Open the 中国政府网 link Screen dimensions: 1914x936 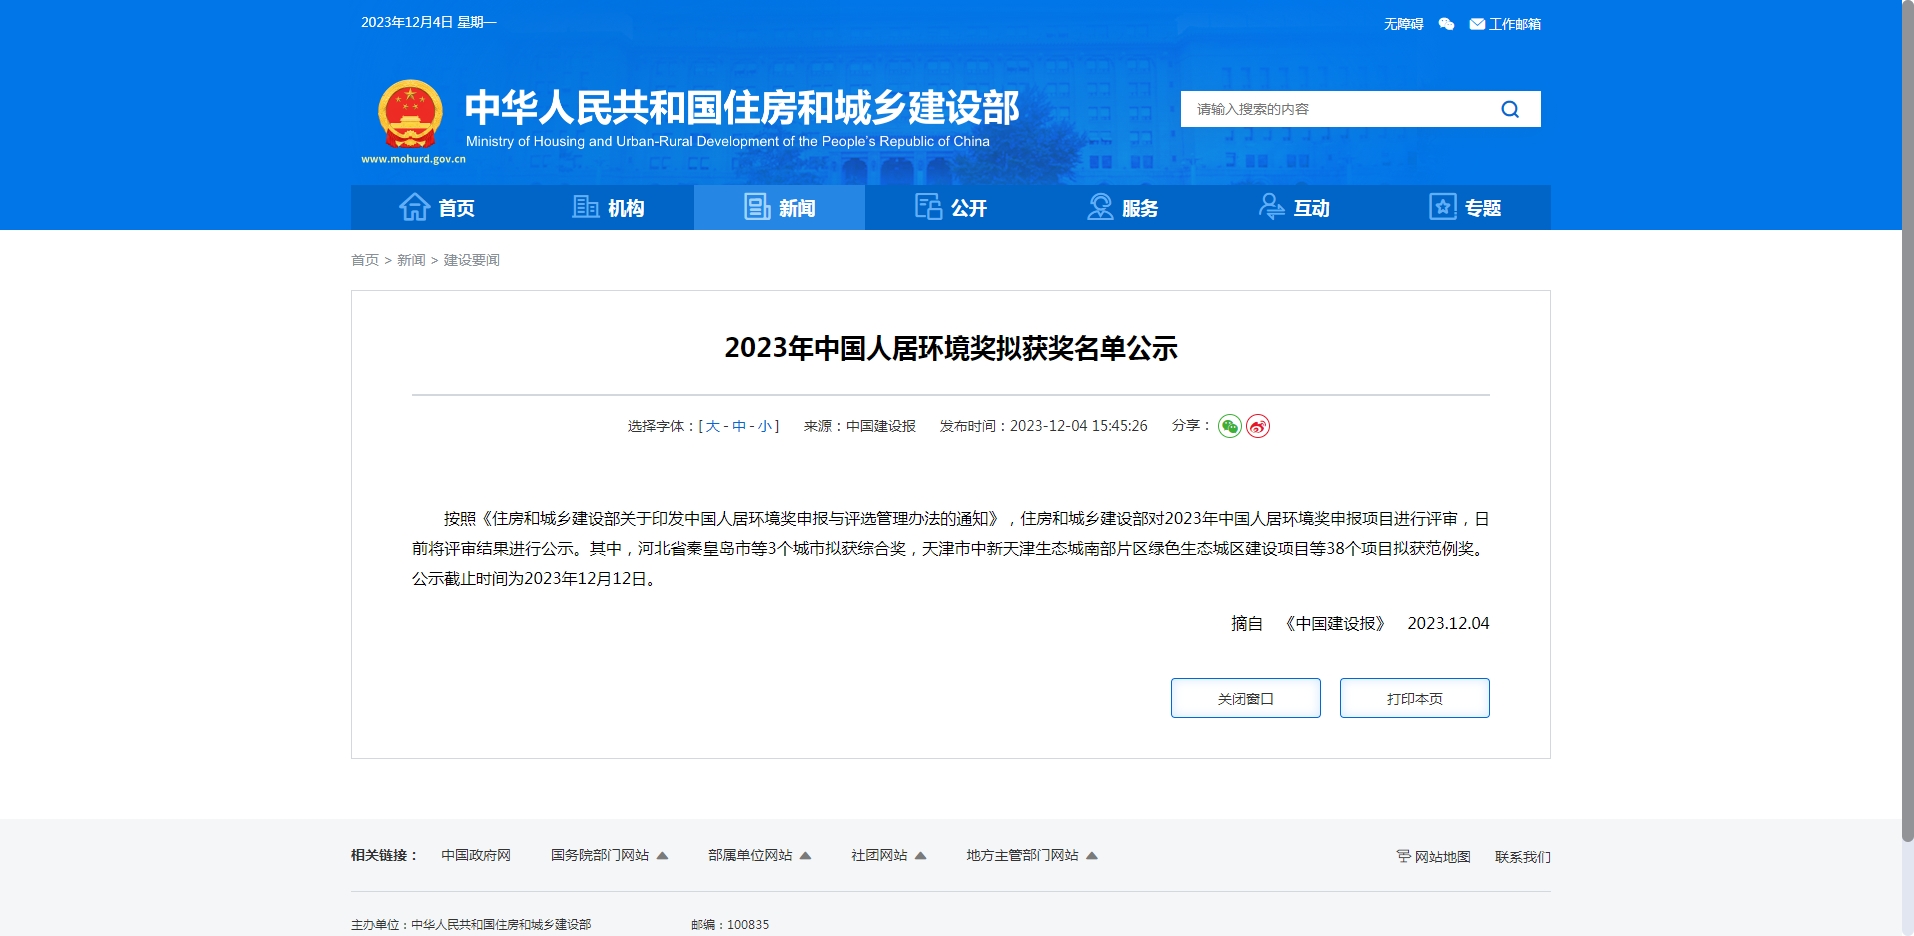click(x=476, y=855)
